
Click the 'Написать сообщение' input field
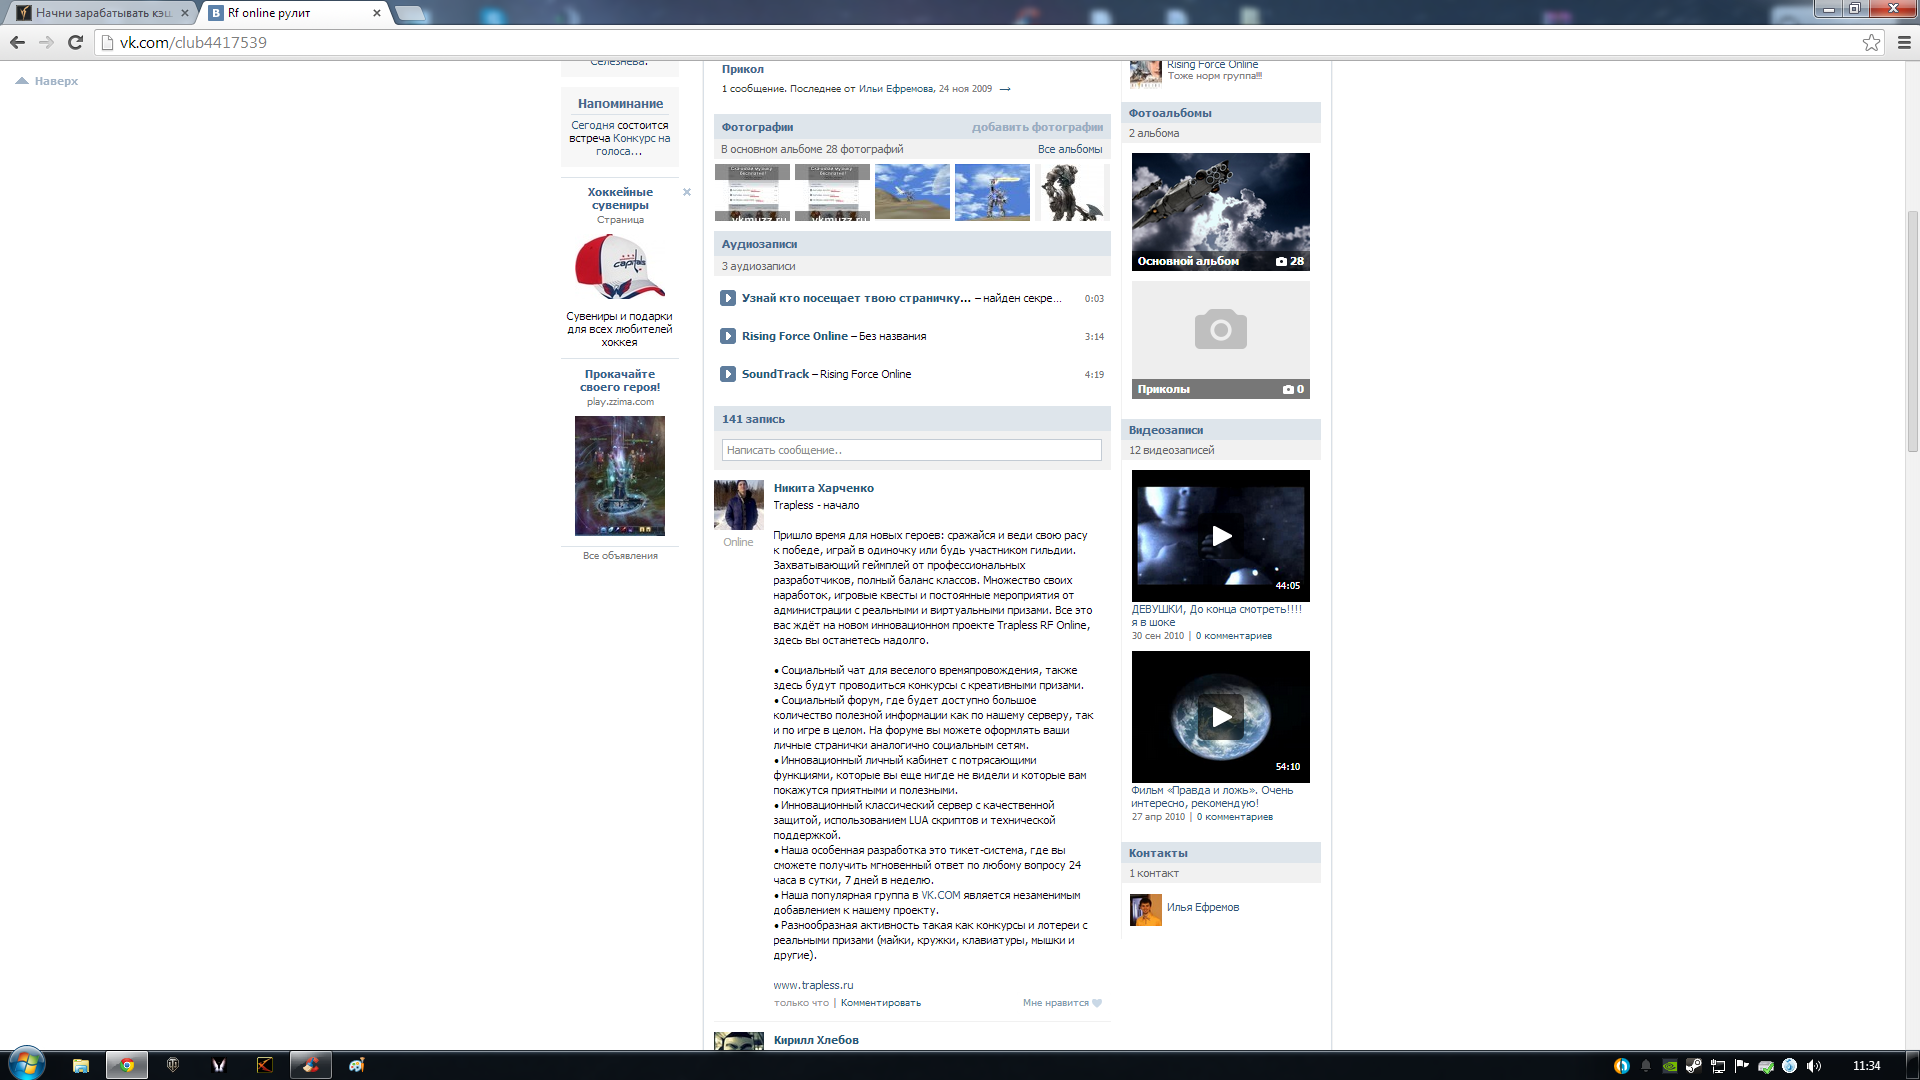[x=911, y=450]
